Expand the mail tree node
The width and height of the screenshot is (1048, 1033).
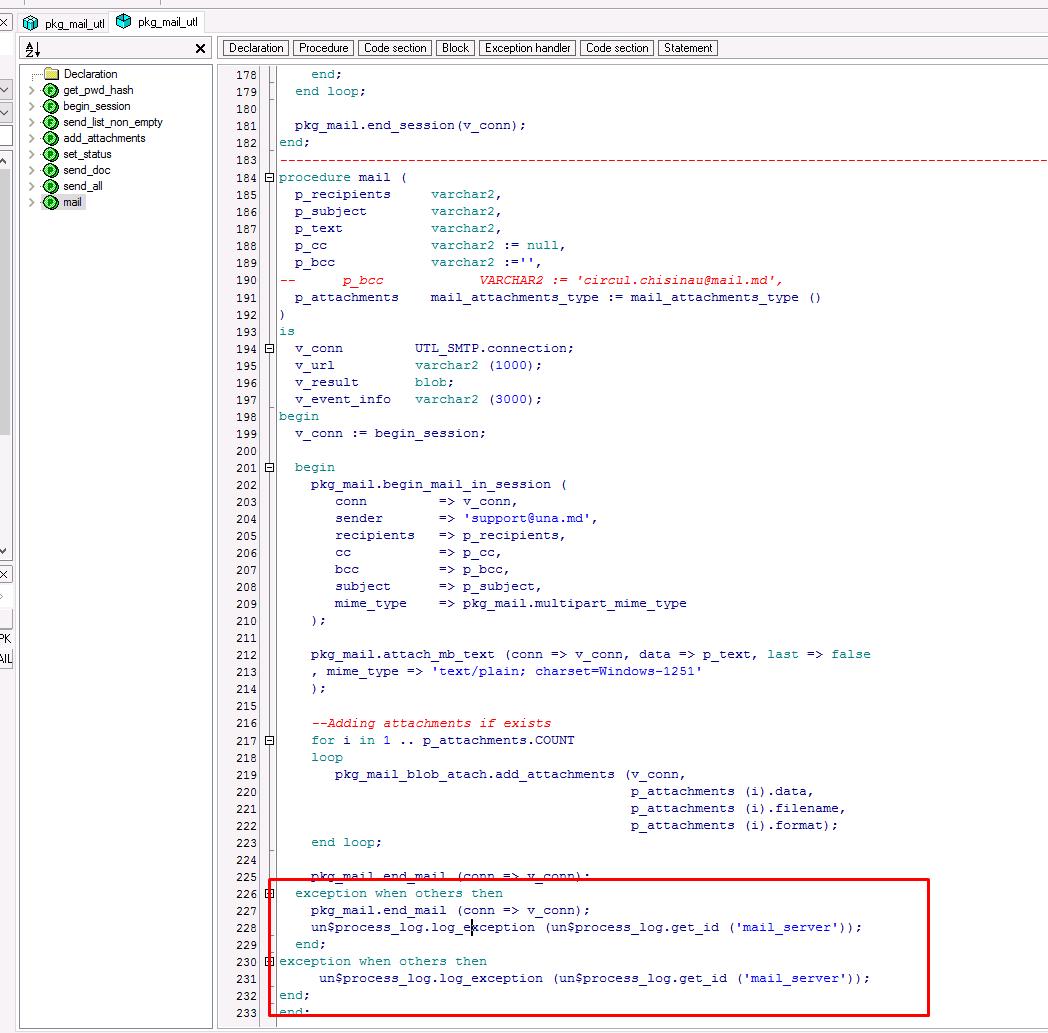pyautogui.click(x=31, y=202)
